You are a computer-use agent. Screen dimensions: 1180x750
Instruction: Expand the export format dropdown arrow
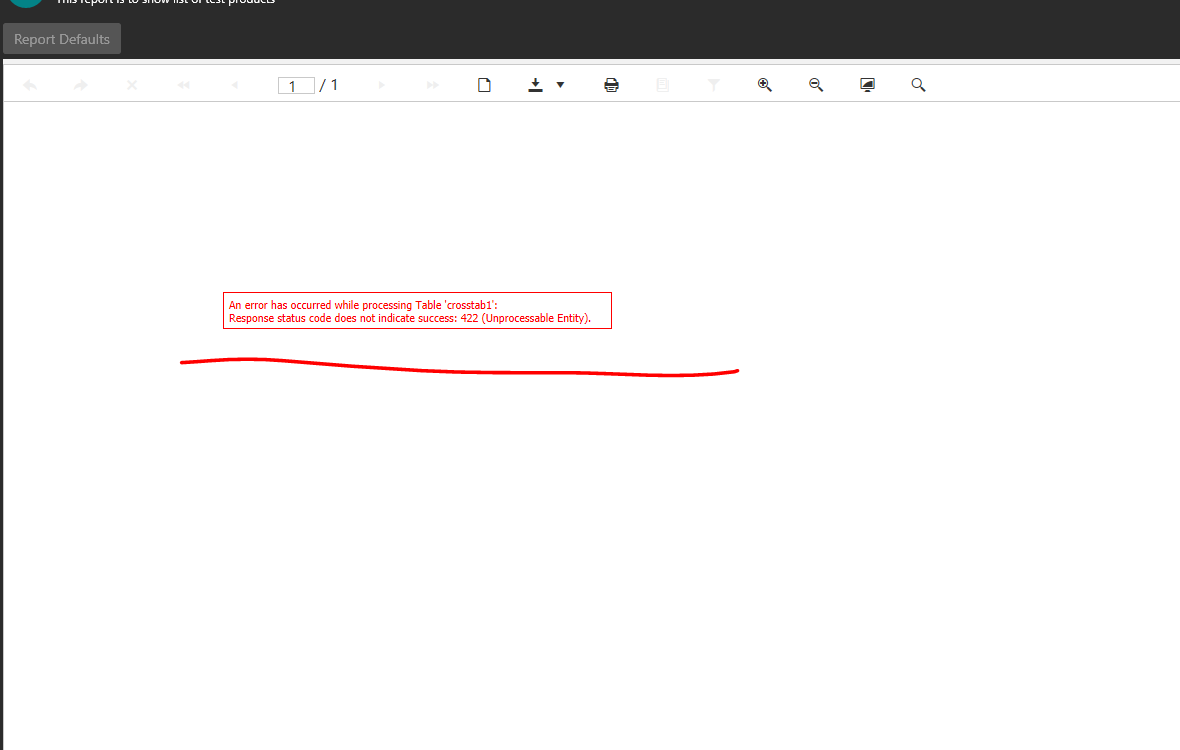(x=560, y=85)
